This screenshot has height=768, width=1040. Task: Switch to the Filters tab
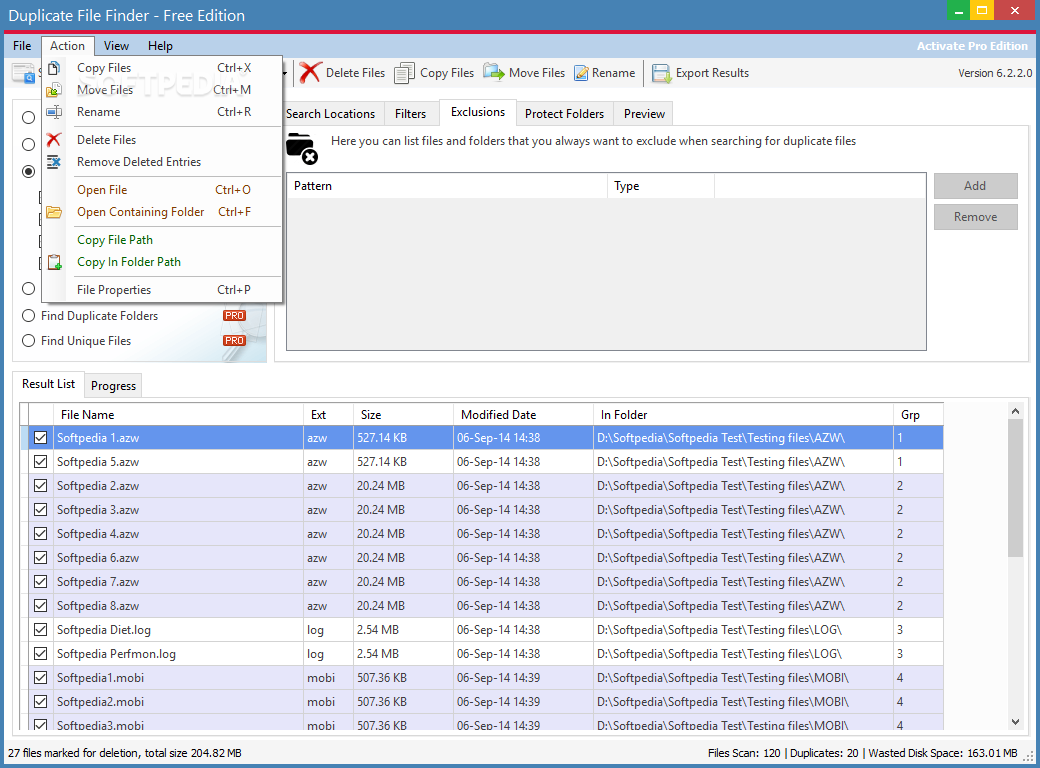411,114
